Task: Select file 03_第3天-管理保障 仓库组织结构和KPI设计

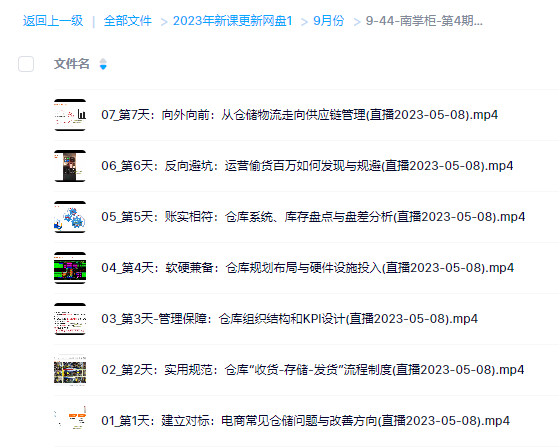Action: point(289,319)
